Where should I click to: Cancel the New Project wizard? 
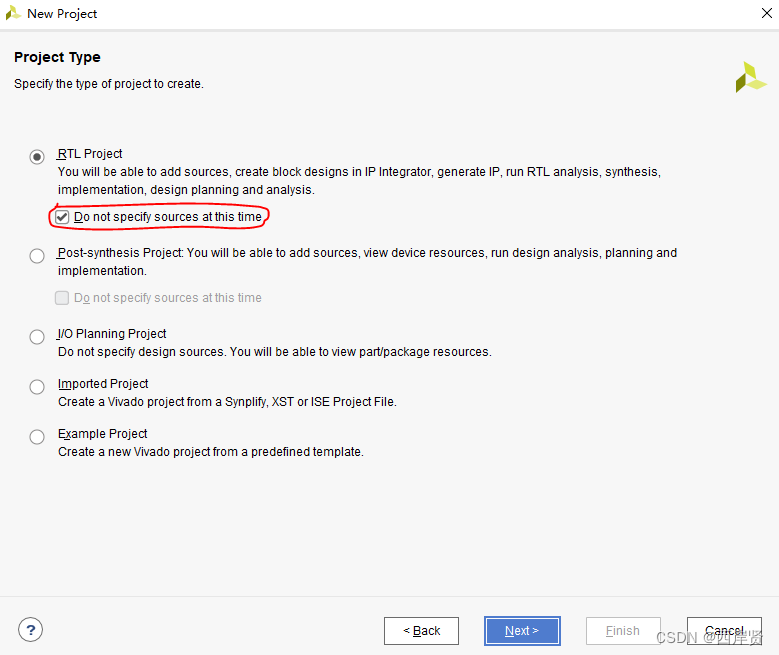tap(724, 631)
